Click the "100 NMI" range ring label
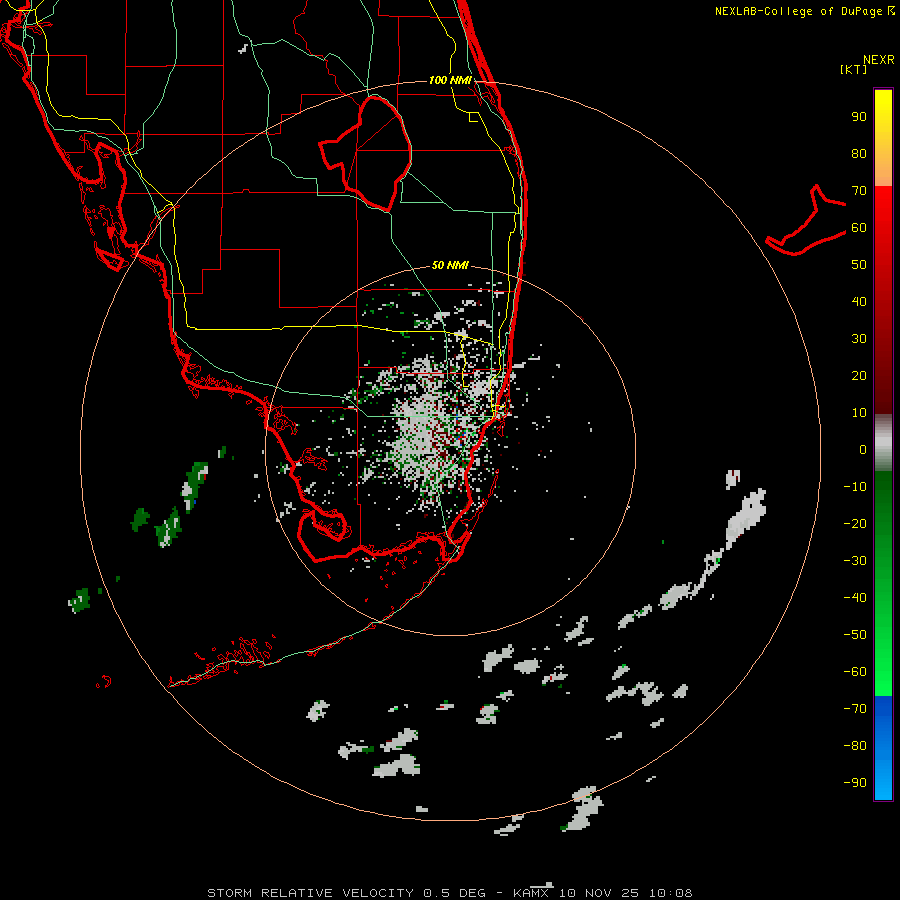 point(450,80)
